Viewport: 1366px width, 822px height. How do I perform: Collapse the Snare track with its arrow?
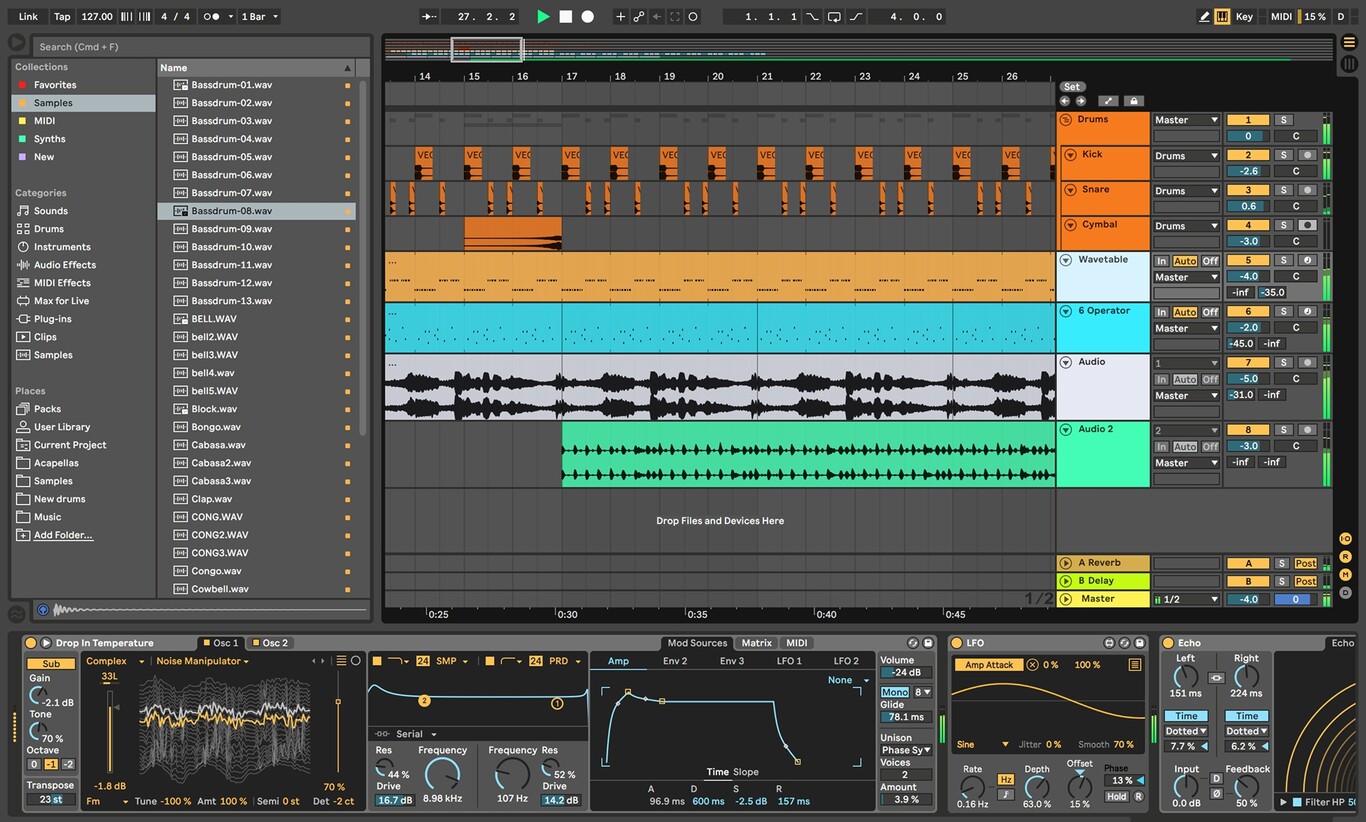click(1070, 190)
